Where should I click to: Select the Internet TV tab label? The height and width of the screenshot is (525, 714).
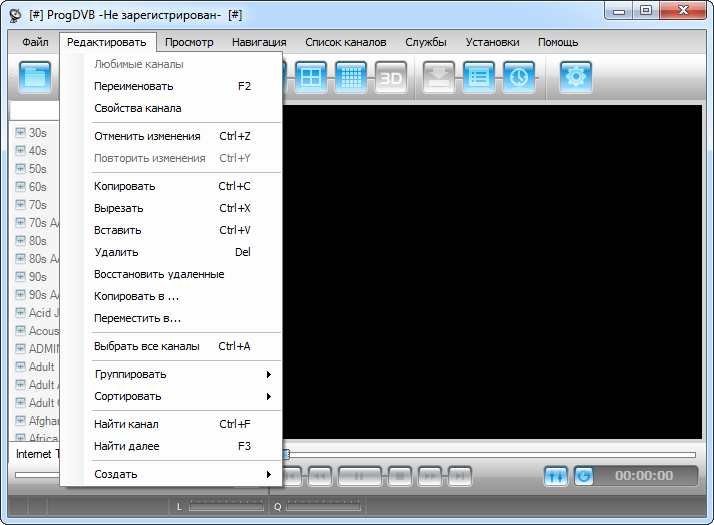coord(36,454)
